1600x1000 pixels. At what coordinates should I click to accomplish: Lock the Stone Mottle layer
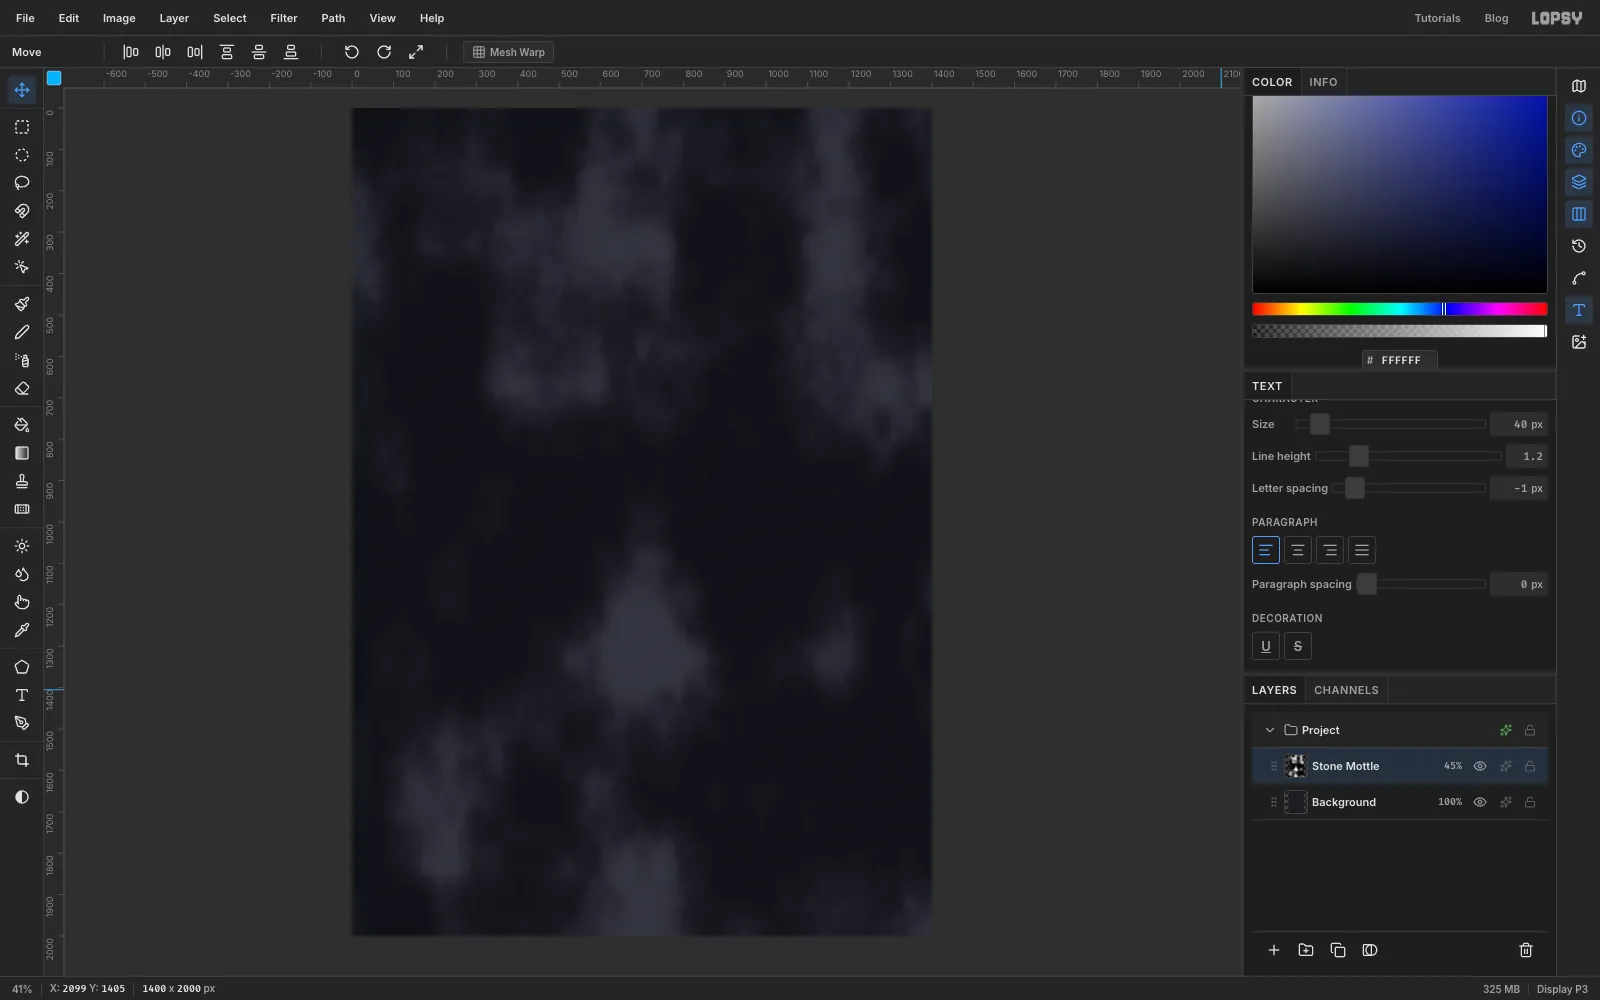pos(1529,766)
